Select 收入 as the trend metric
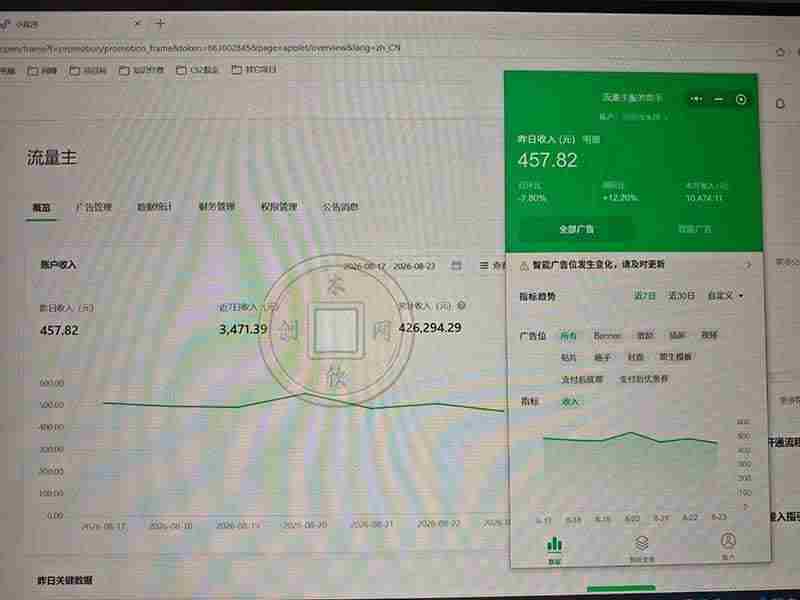800x600 pixels. [569, 402]
